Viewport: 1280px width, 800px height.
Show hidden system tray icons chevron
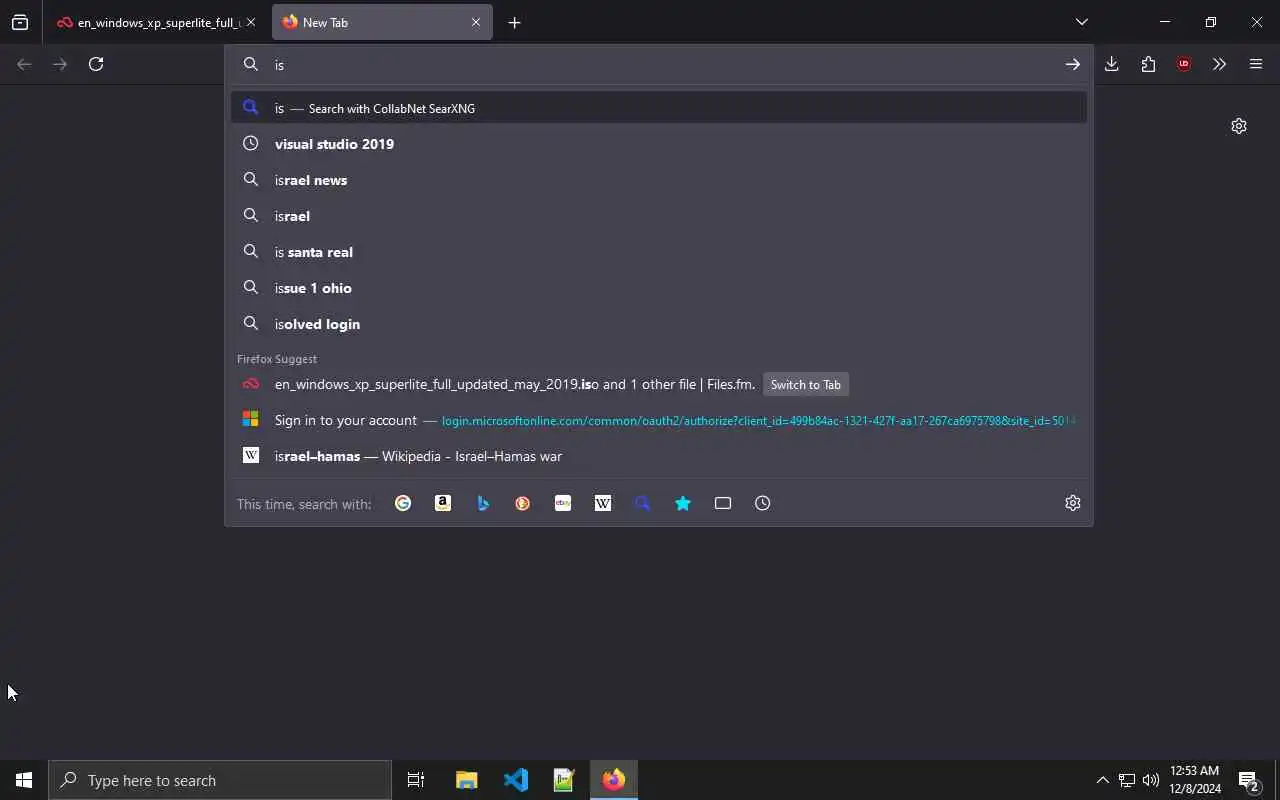pyautogui.click(x=1102, y=780)
